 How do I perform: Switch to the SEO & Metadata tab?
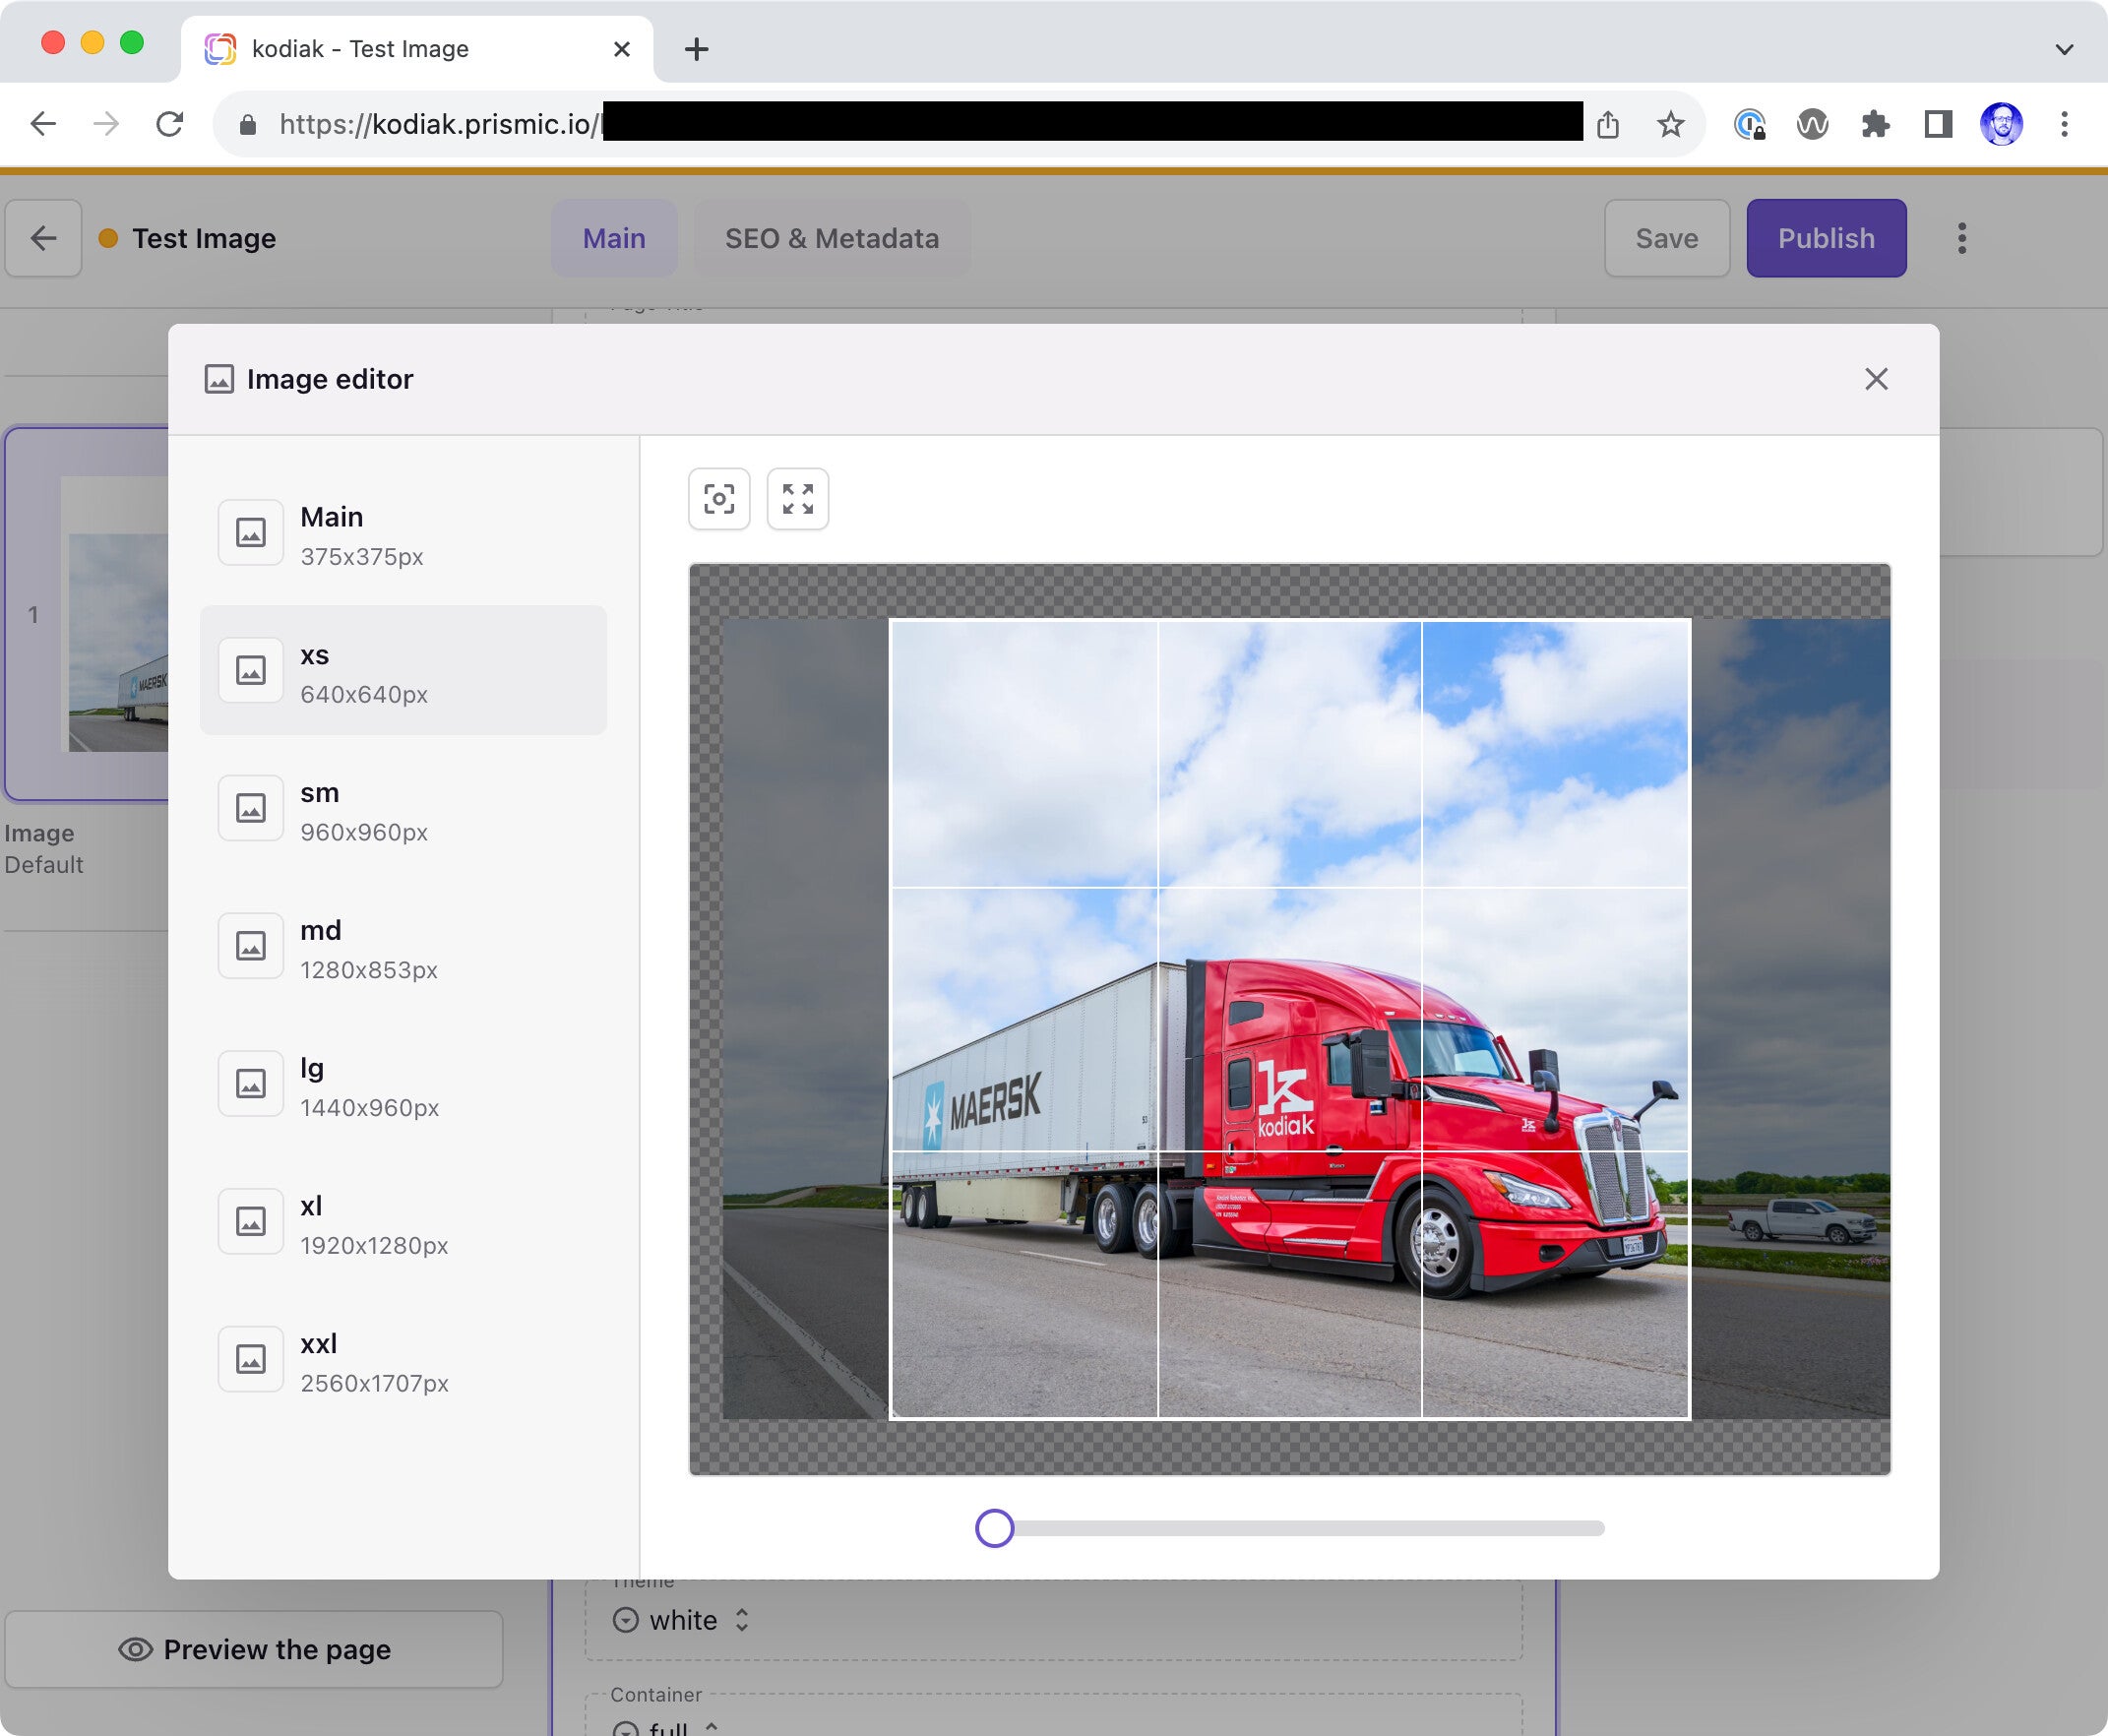click(x=831, y=238)
